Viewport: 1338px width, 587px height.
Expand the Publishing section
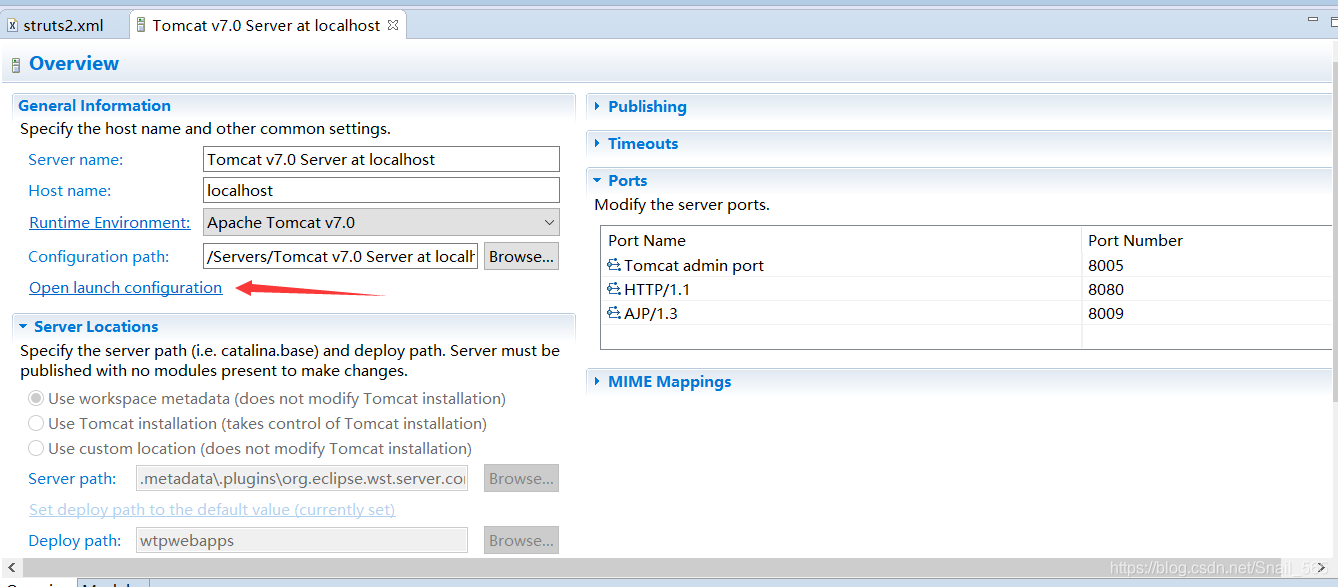pyautogui.click(x=597, y=106)
